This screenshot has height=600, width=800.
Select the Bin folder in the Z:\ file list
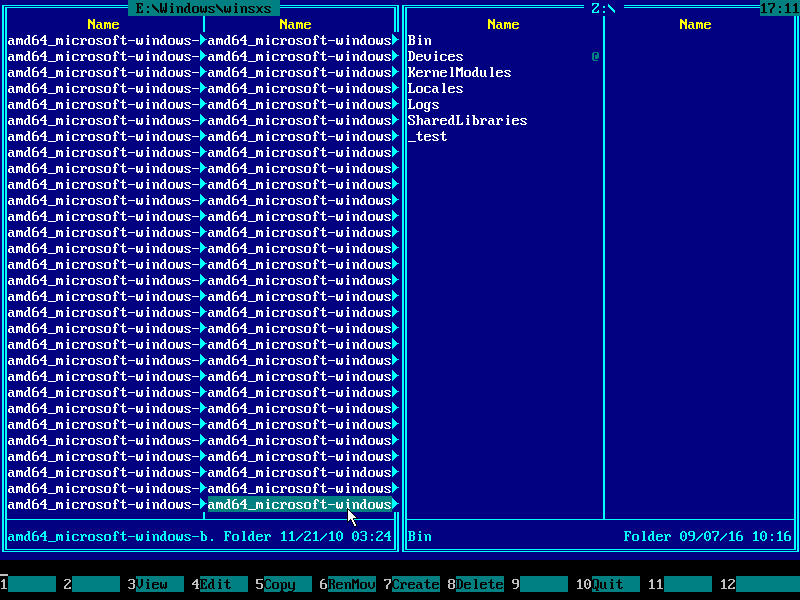point(419,40)
